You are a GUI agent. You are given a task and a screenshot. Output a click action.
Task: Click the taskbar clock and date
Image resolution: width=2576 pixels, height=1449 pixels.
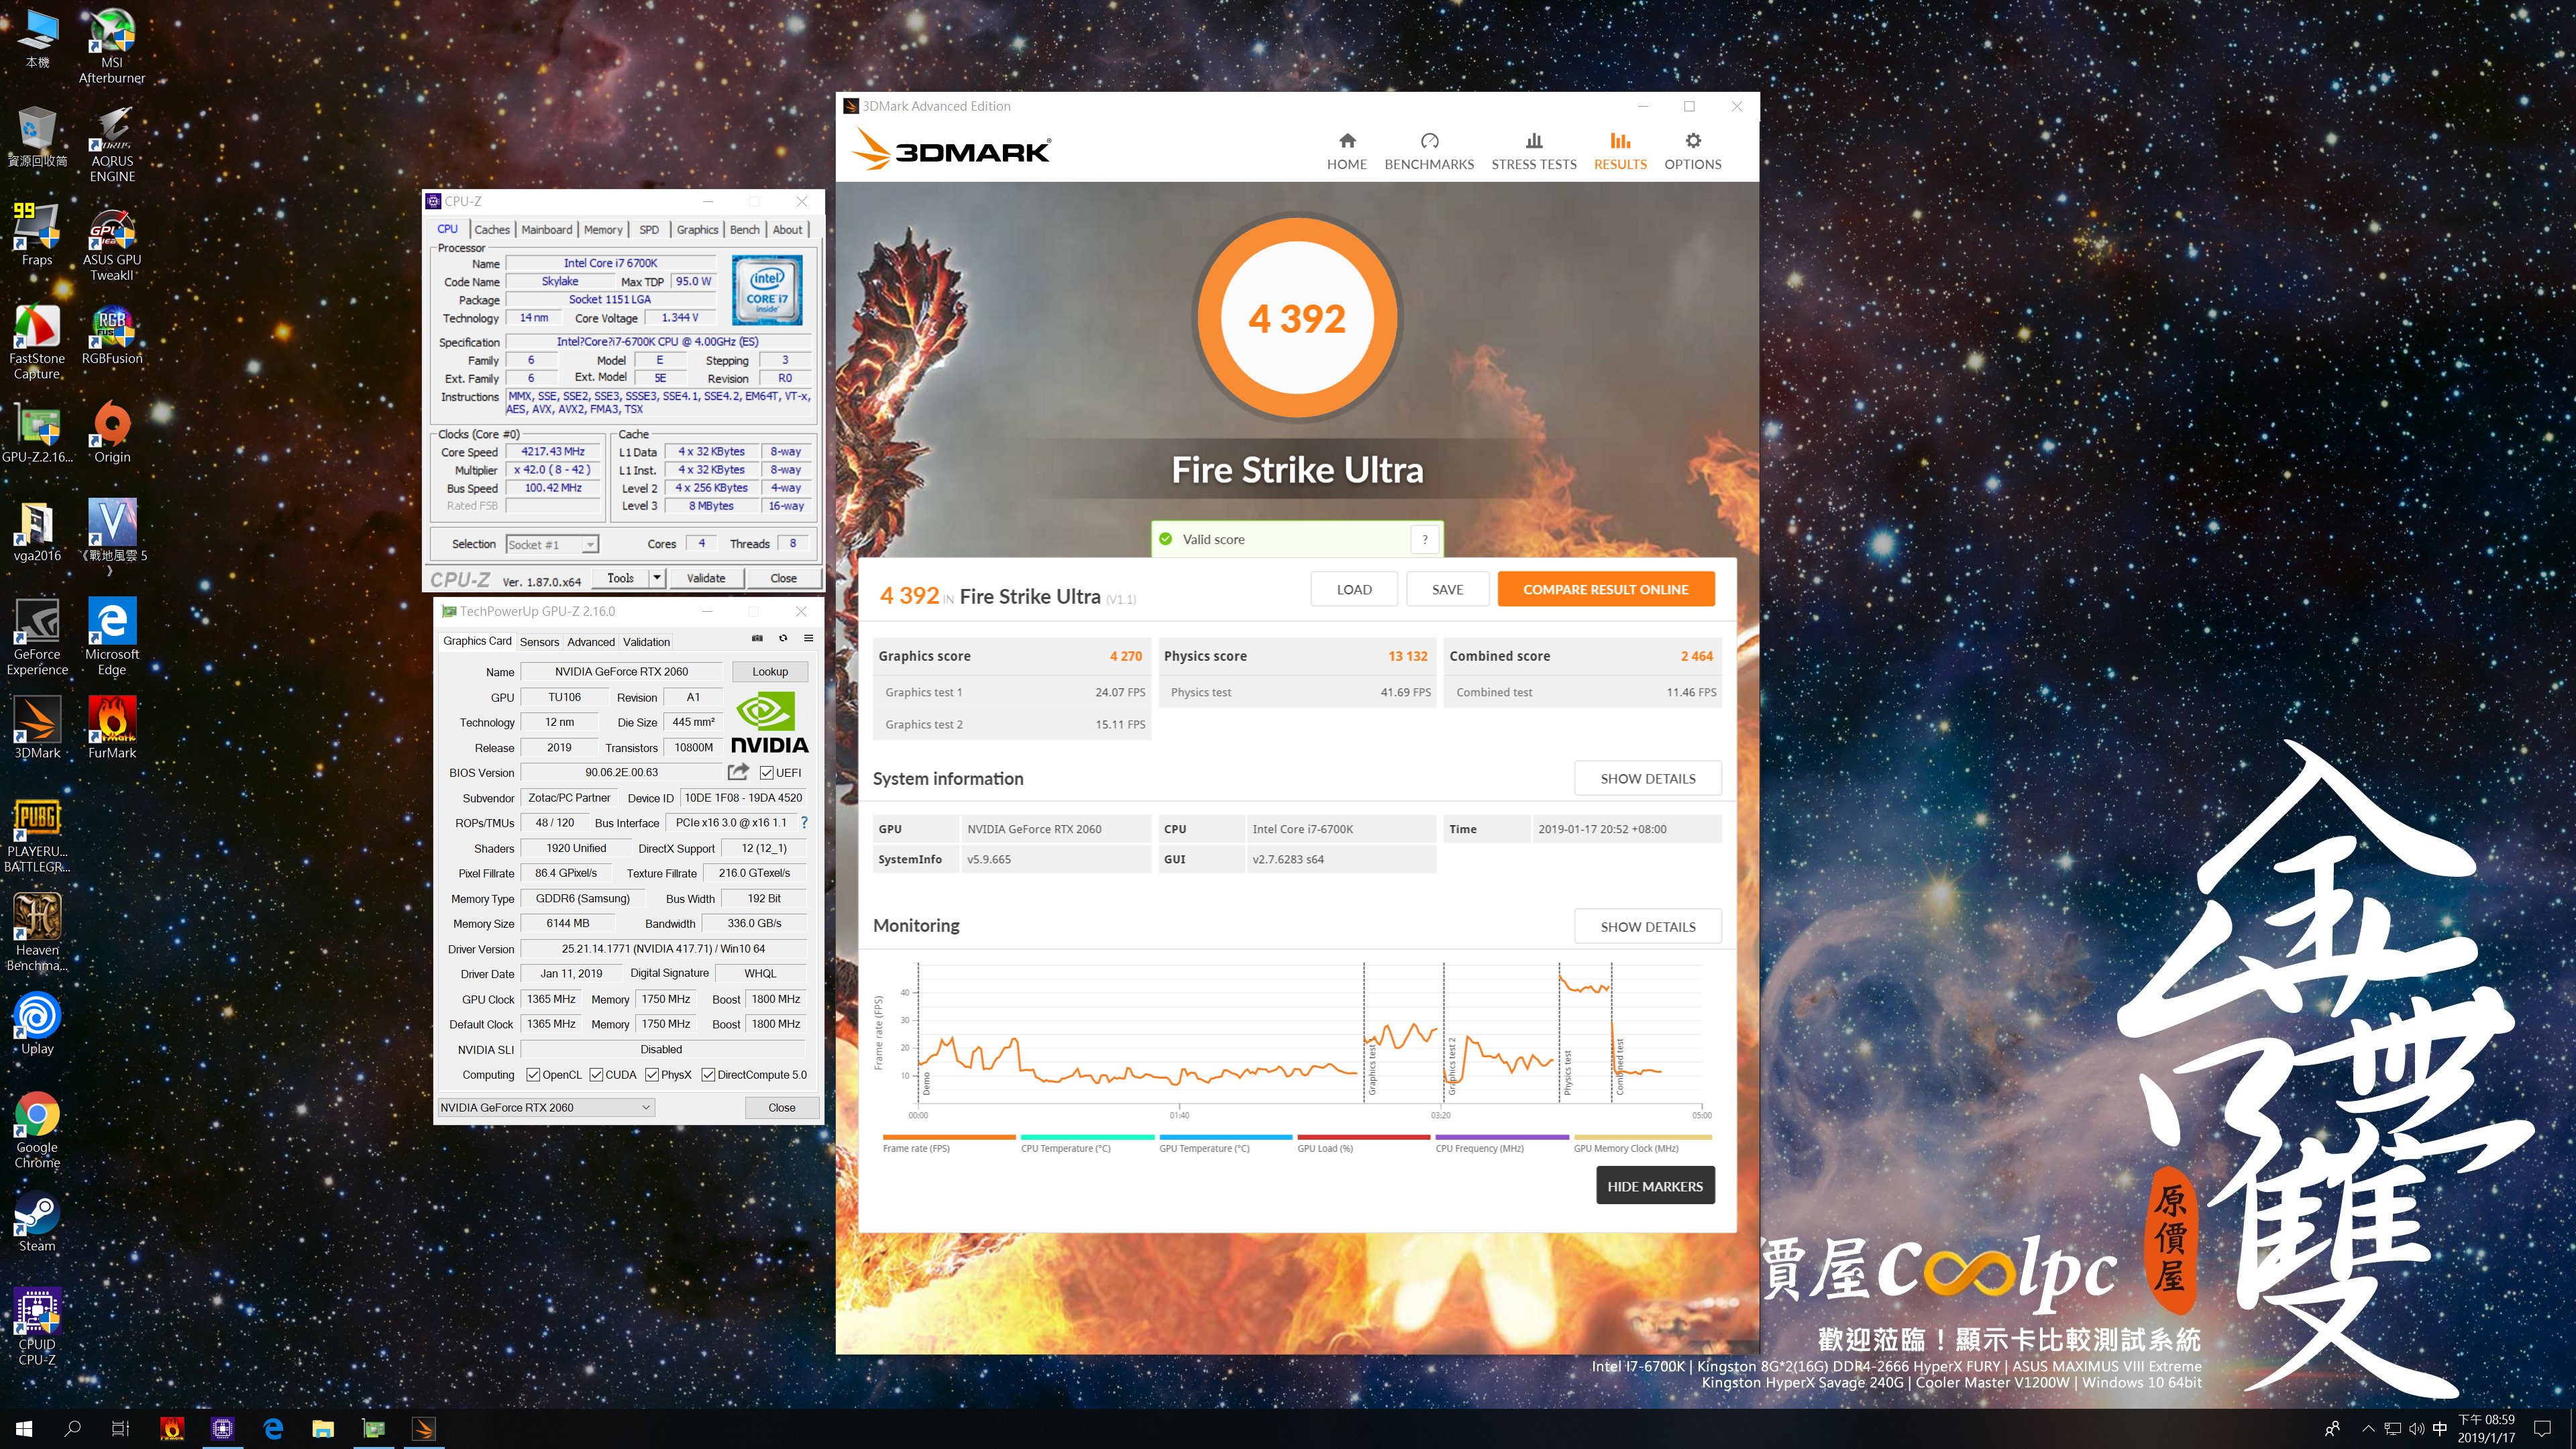tap(2486, 1428)
